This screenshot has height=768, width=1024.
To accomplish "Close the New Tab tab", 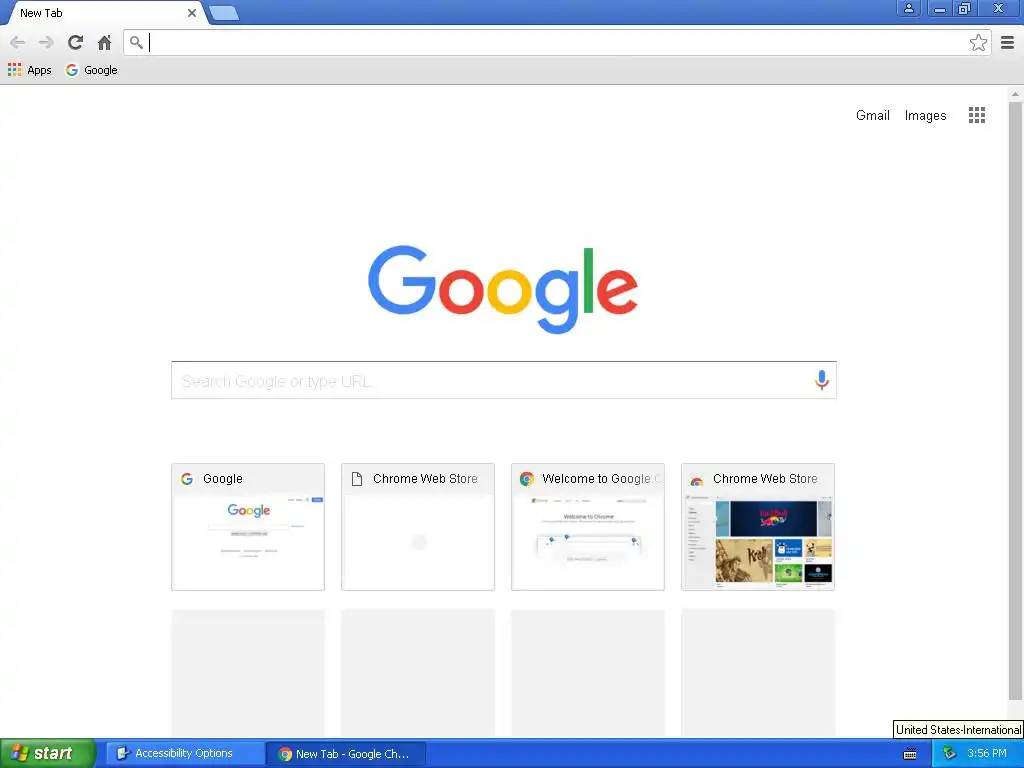I will (191, 13).
